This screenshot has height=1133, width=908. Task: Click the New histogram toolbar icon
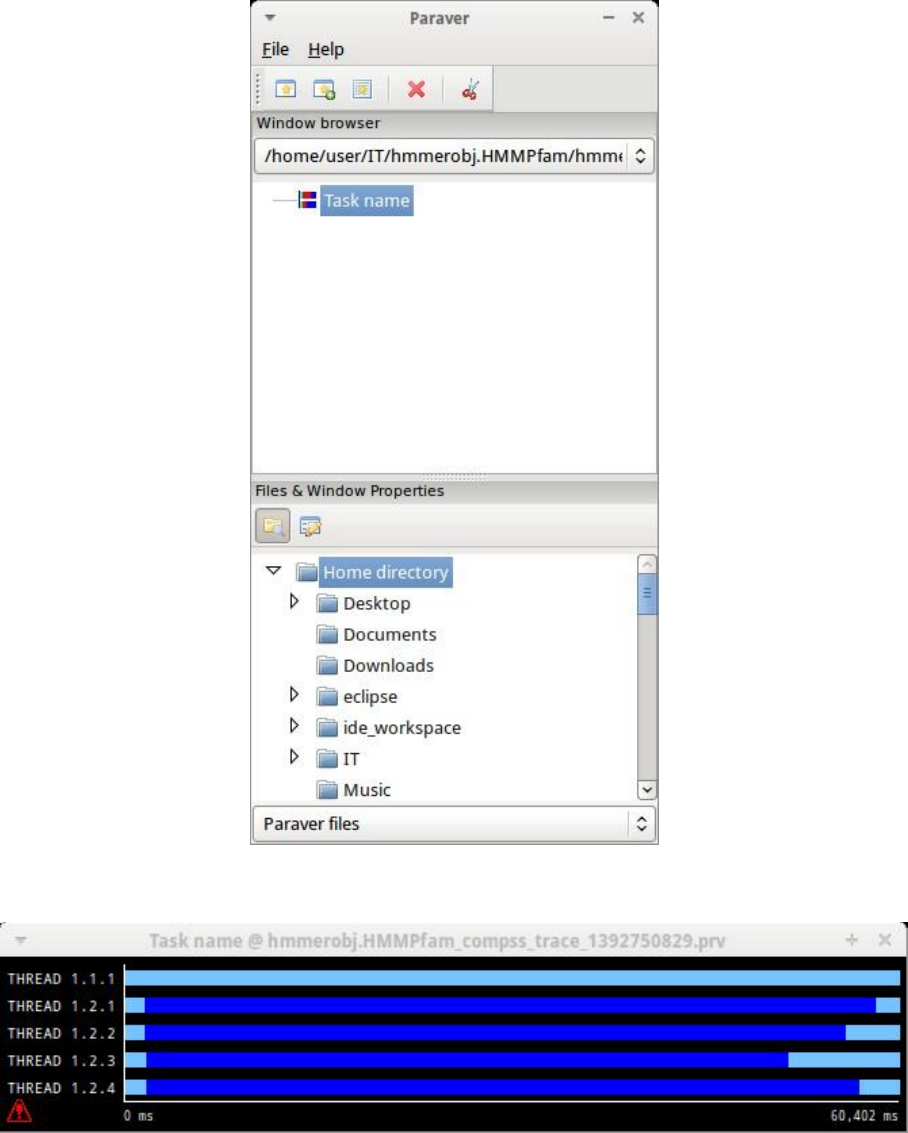362,89
